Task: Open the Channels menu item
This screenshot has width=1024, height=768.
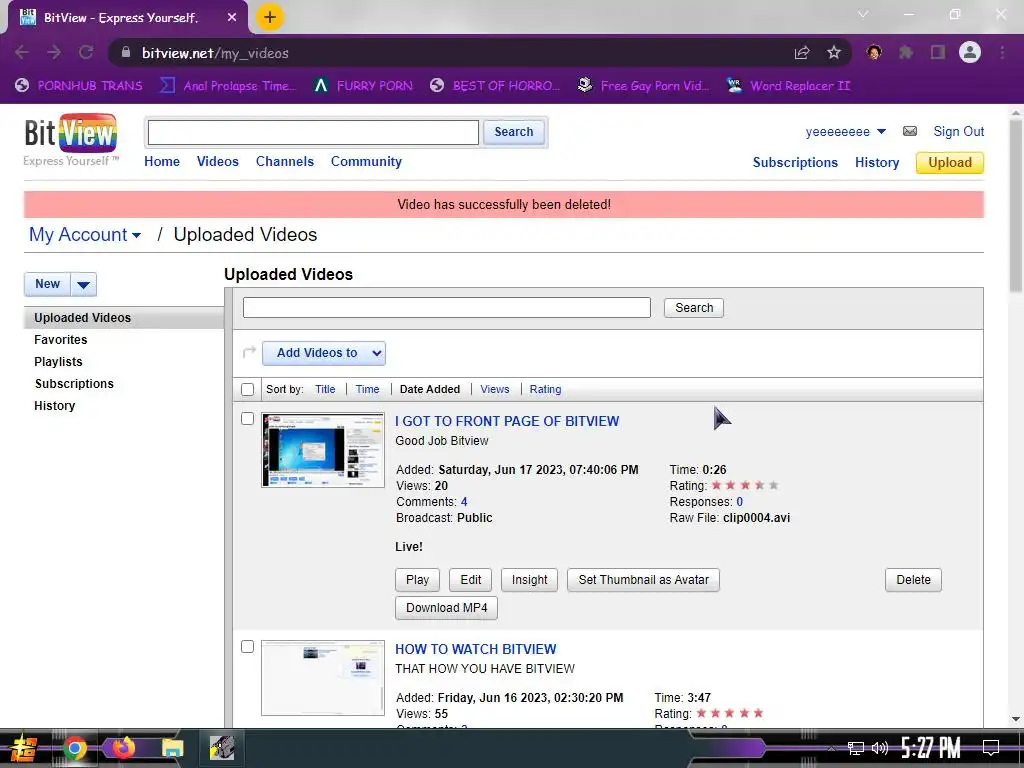Action: (285, 161)
